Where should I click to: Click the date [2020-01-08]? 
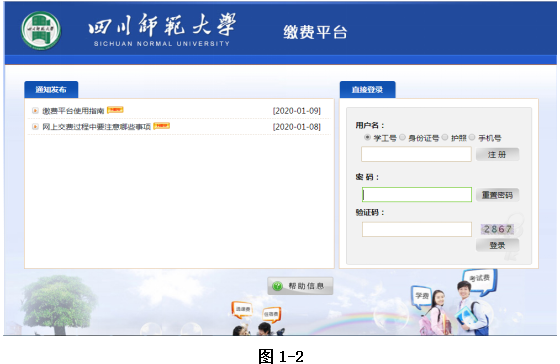297,127
